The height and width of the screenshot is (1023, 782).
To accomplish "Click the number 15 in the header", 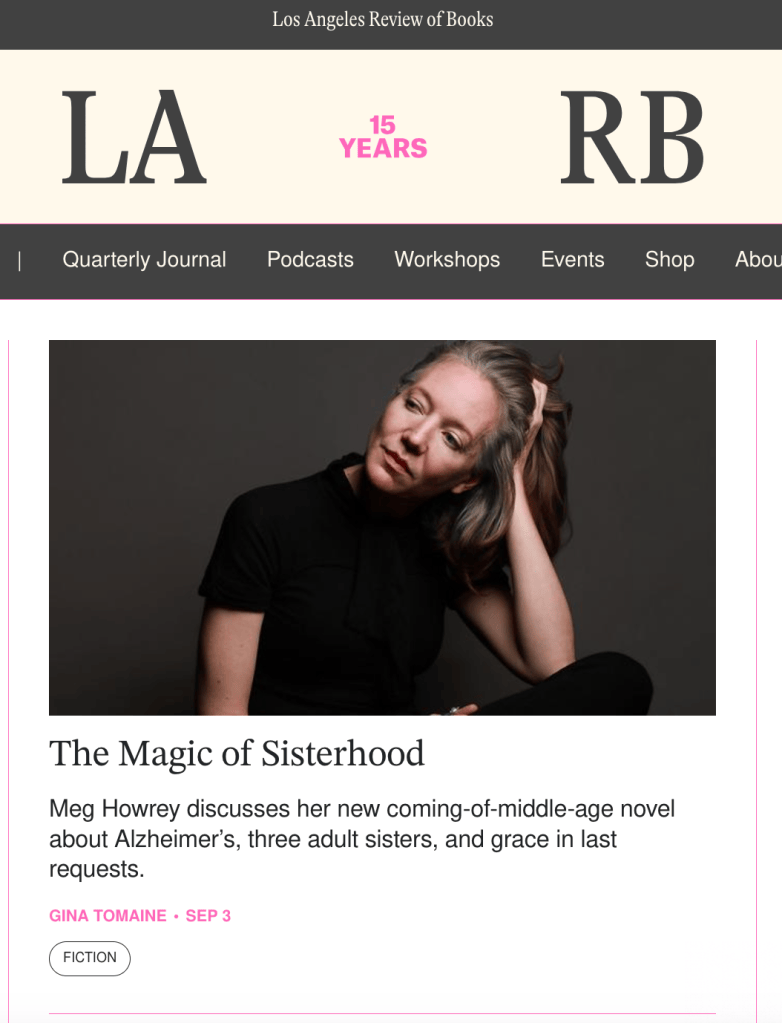I will click(x=382, y=125).
